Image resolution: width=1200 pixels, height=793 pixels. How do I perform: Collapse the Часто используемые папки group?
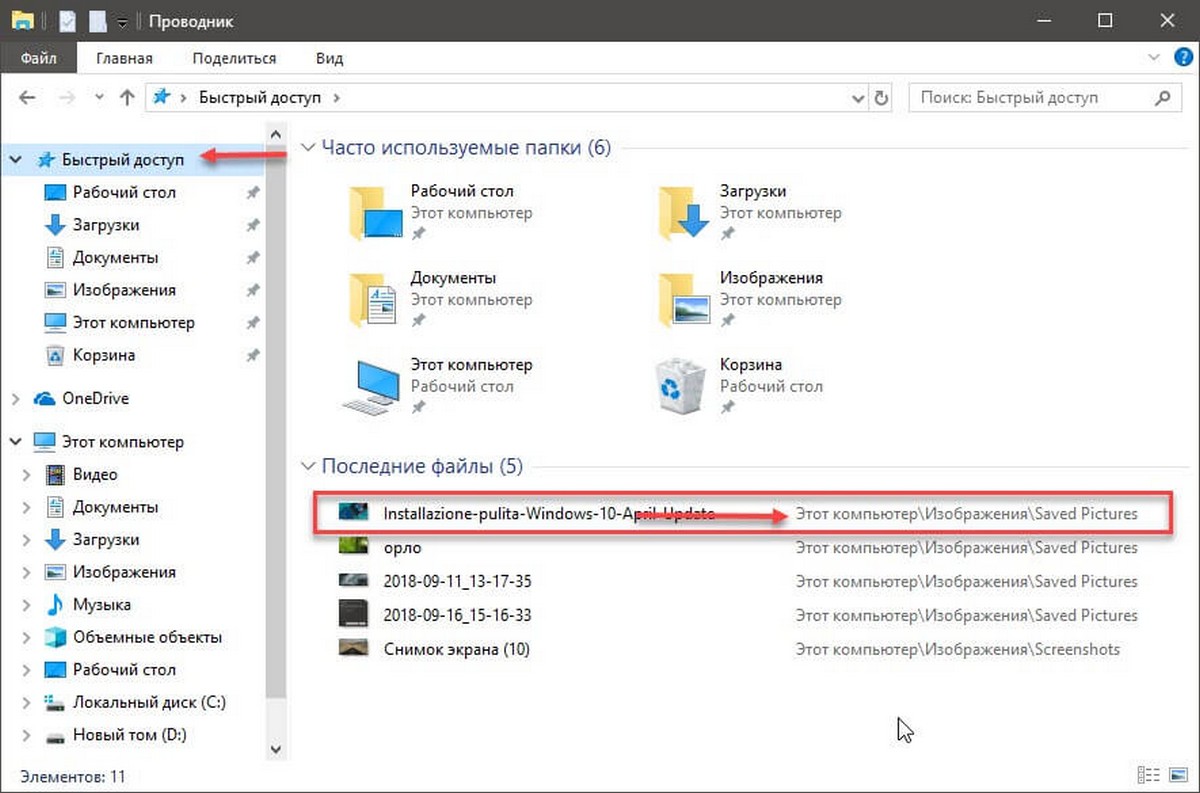coord(307,148)
